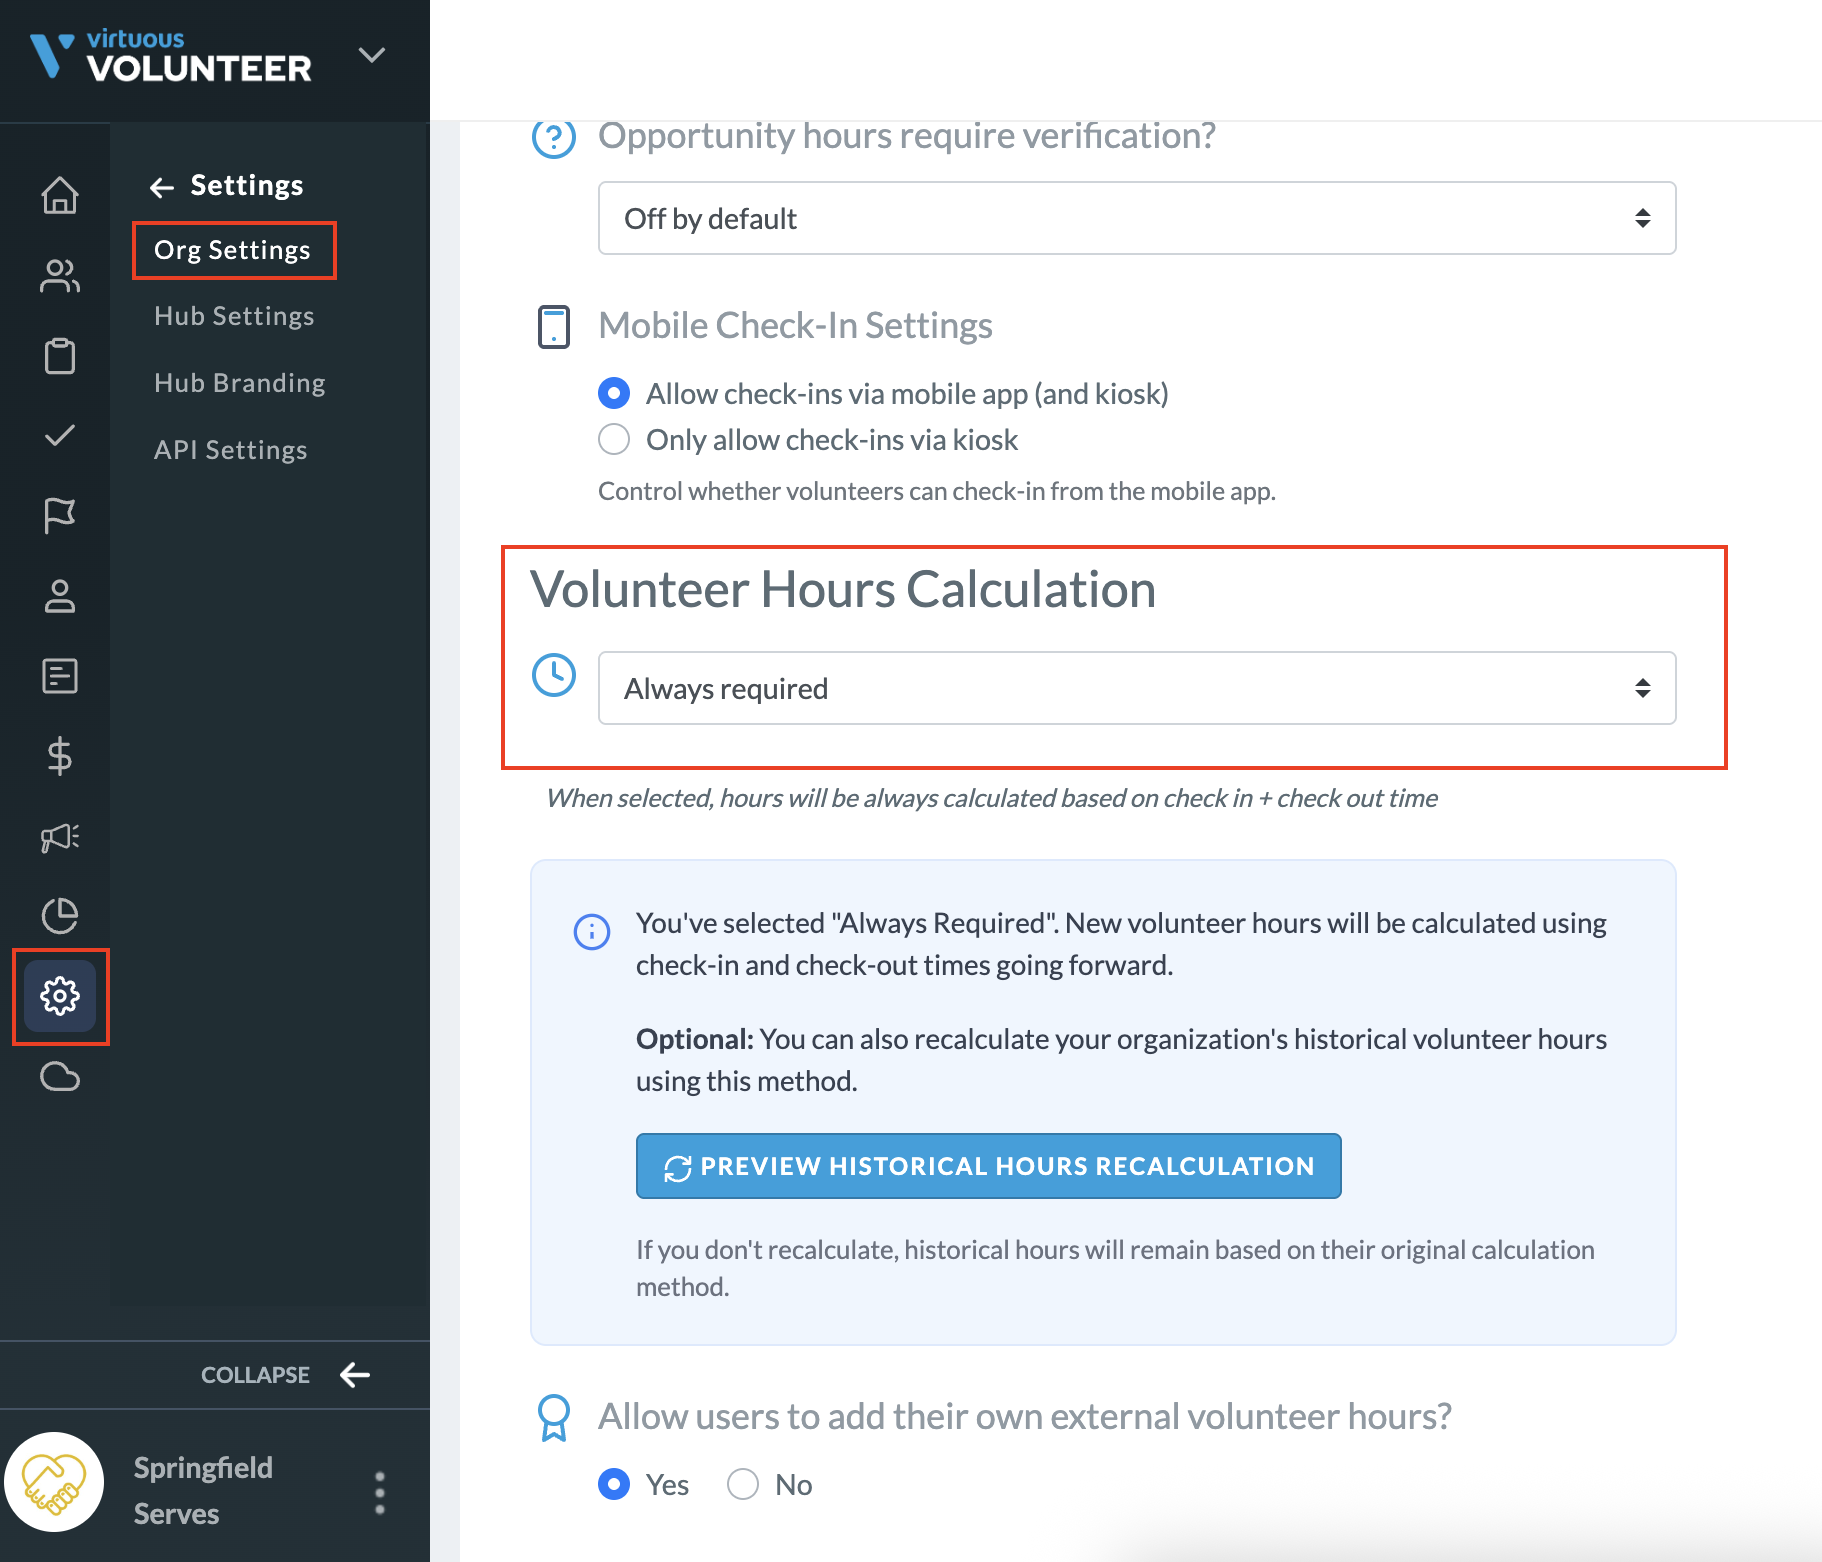Open API Settings menu item
The height and width of the screenshot is (1562, 1822).
tap(230, 450)
